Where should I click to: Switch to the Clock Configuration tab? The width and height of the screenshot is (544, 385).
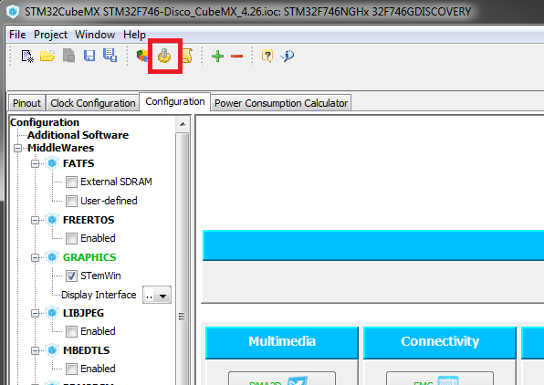coord(93,103)
